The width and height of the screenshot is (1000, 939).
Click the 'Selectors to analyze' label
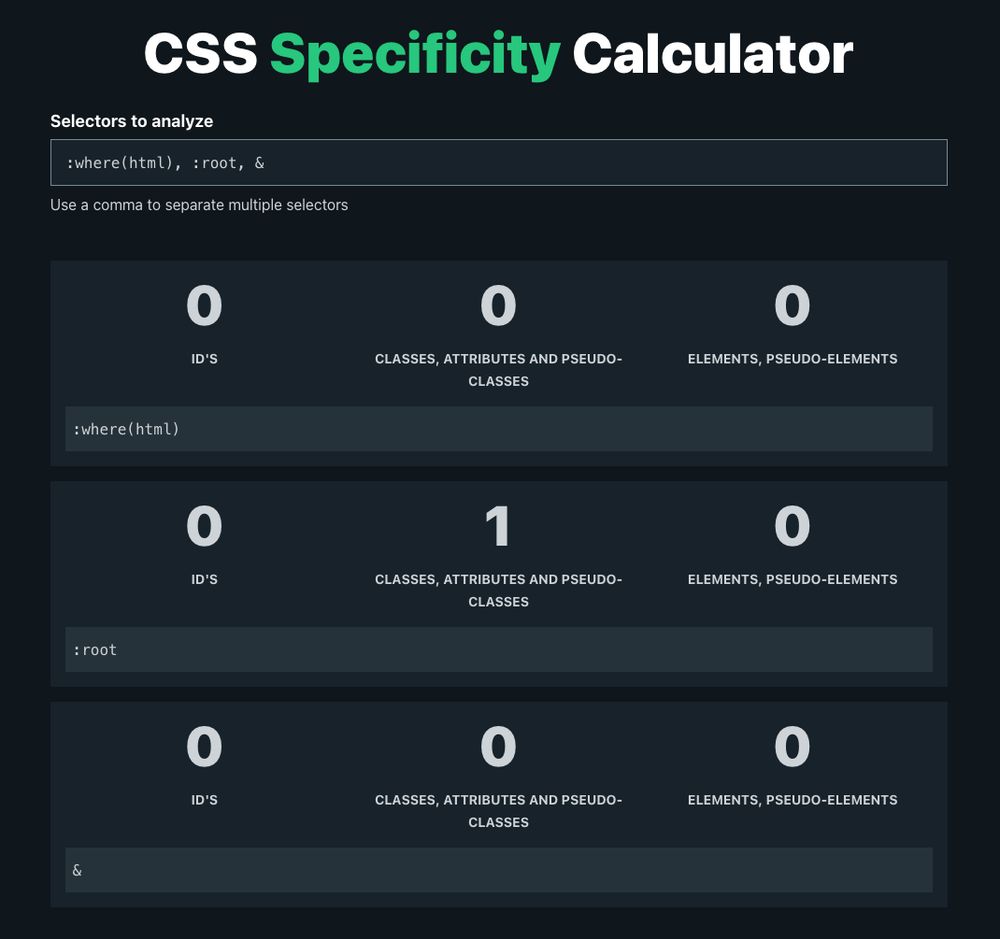point(131,121)
